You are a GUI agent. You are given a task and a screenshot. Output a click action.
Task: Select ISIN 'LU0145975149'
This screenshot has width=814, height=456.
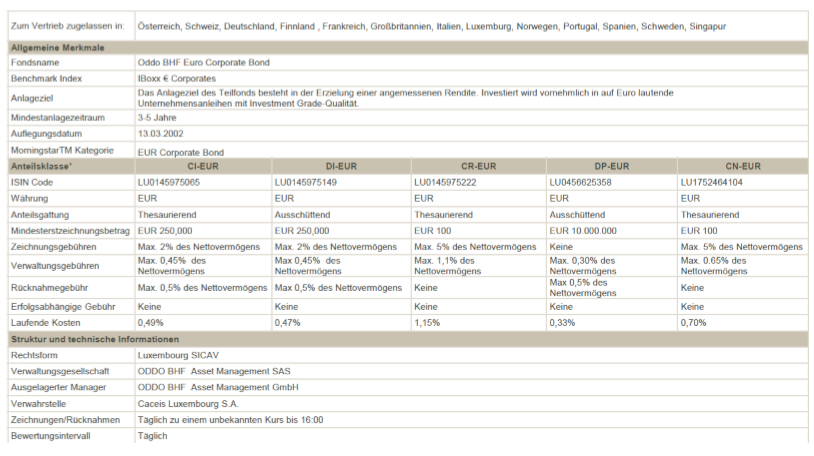(x=306, y=182)
